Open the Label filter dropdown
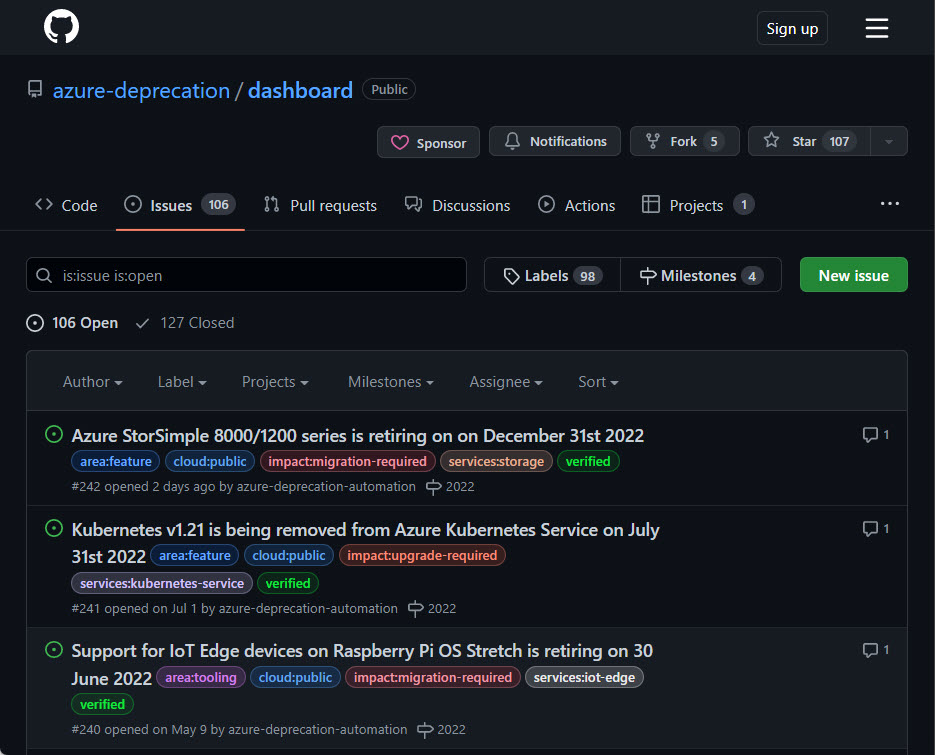This screenshot has width=935, height=755. [x=182, y=382]
